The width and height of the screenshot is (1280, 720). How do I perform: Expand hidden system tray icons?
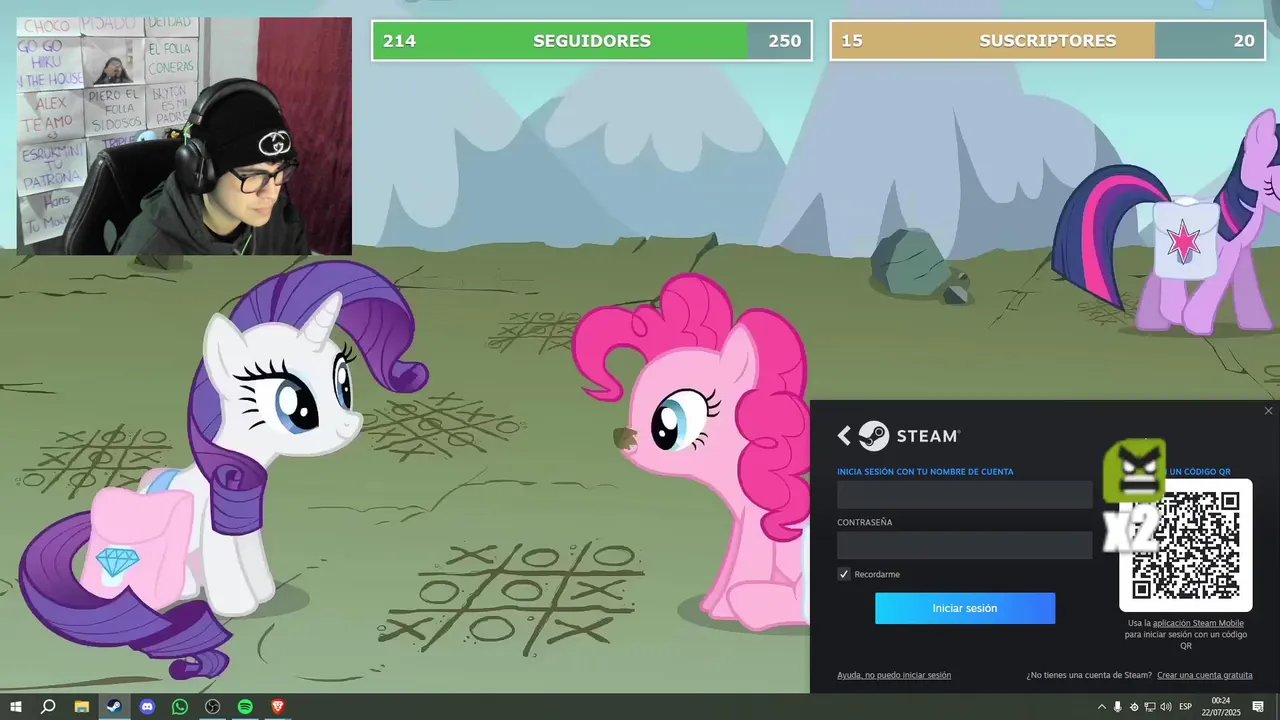pos(1102,707)
